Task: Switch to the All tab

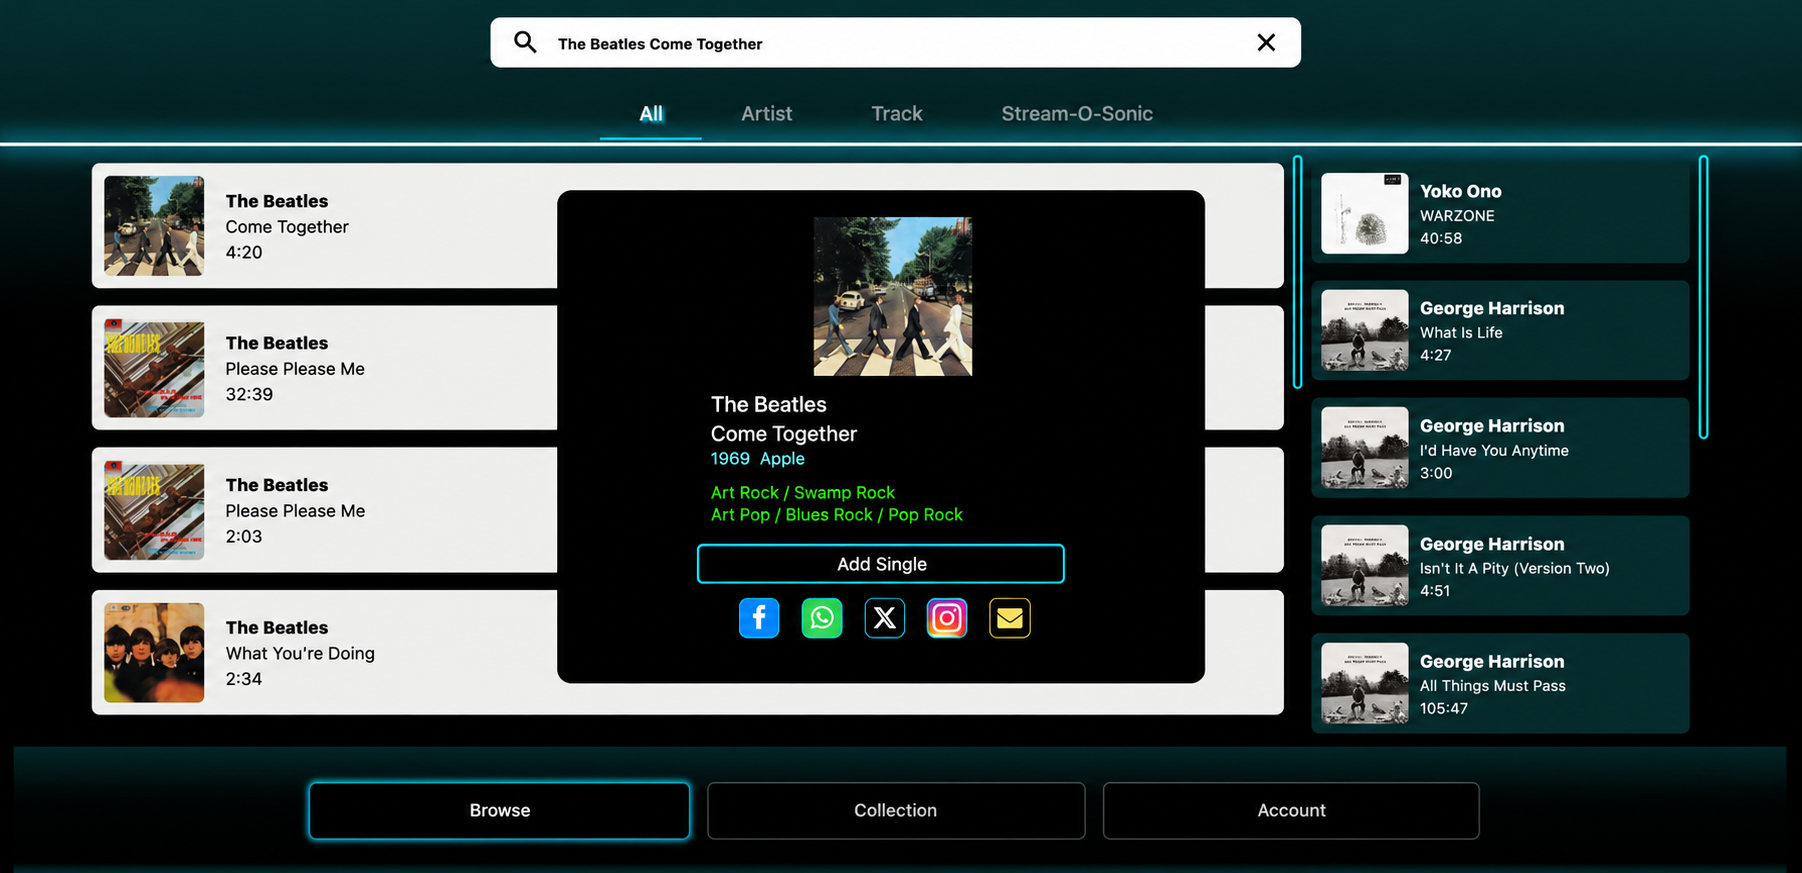Action: pyautogui.click(x=651, y=114)
